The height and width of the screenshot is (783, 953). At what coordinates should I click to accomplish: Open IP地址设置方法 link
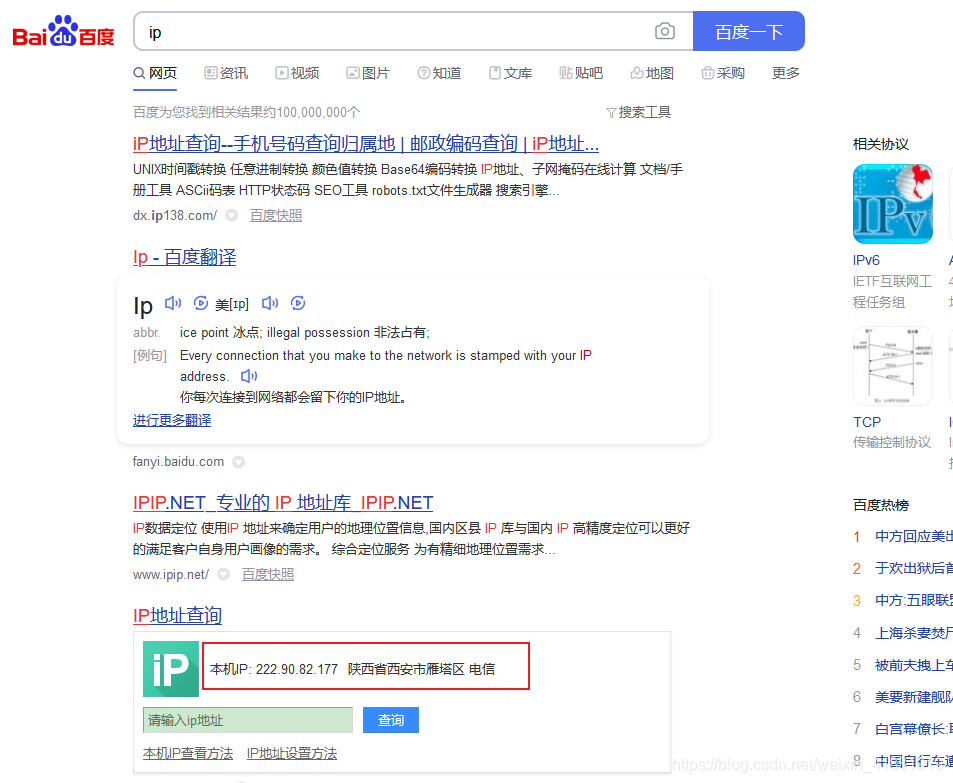click(292, 753)
